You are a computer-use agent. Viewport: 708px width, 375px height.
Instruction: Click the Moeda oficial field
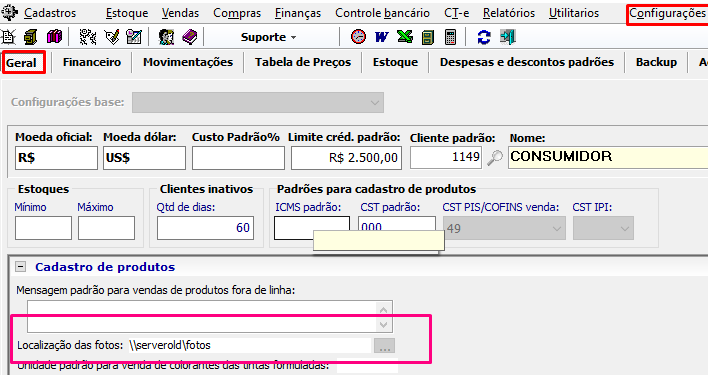56,157
